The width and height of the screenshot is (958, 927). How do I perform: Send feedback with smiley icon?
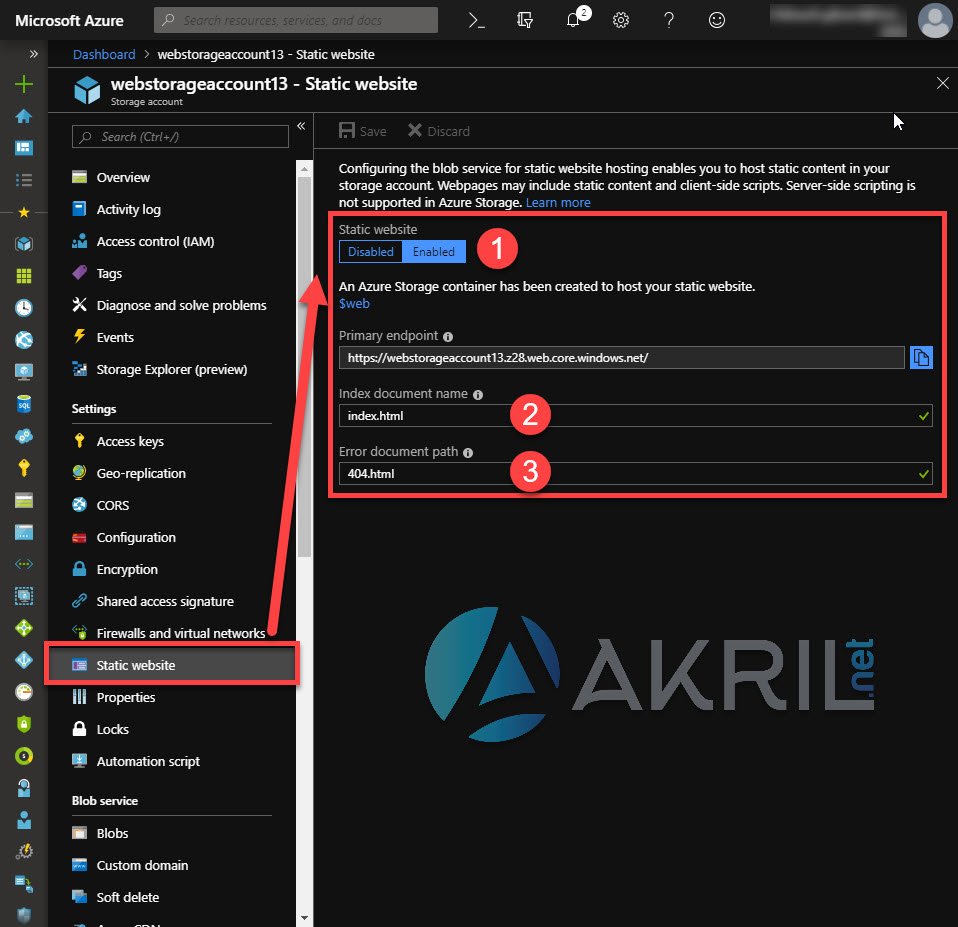coord(717,20)
